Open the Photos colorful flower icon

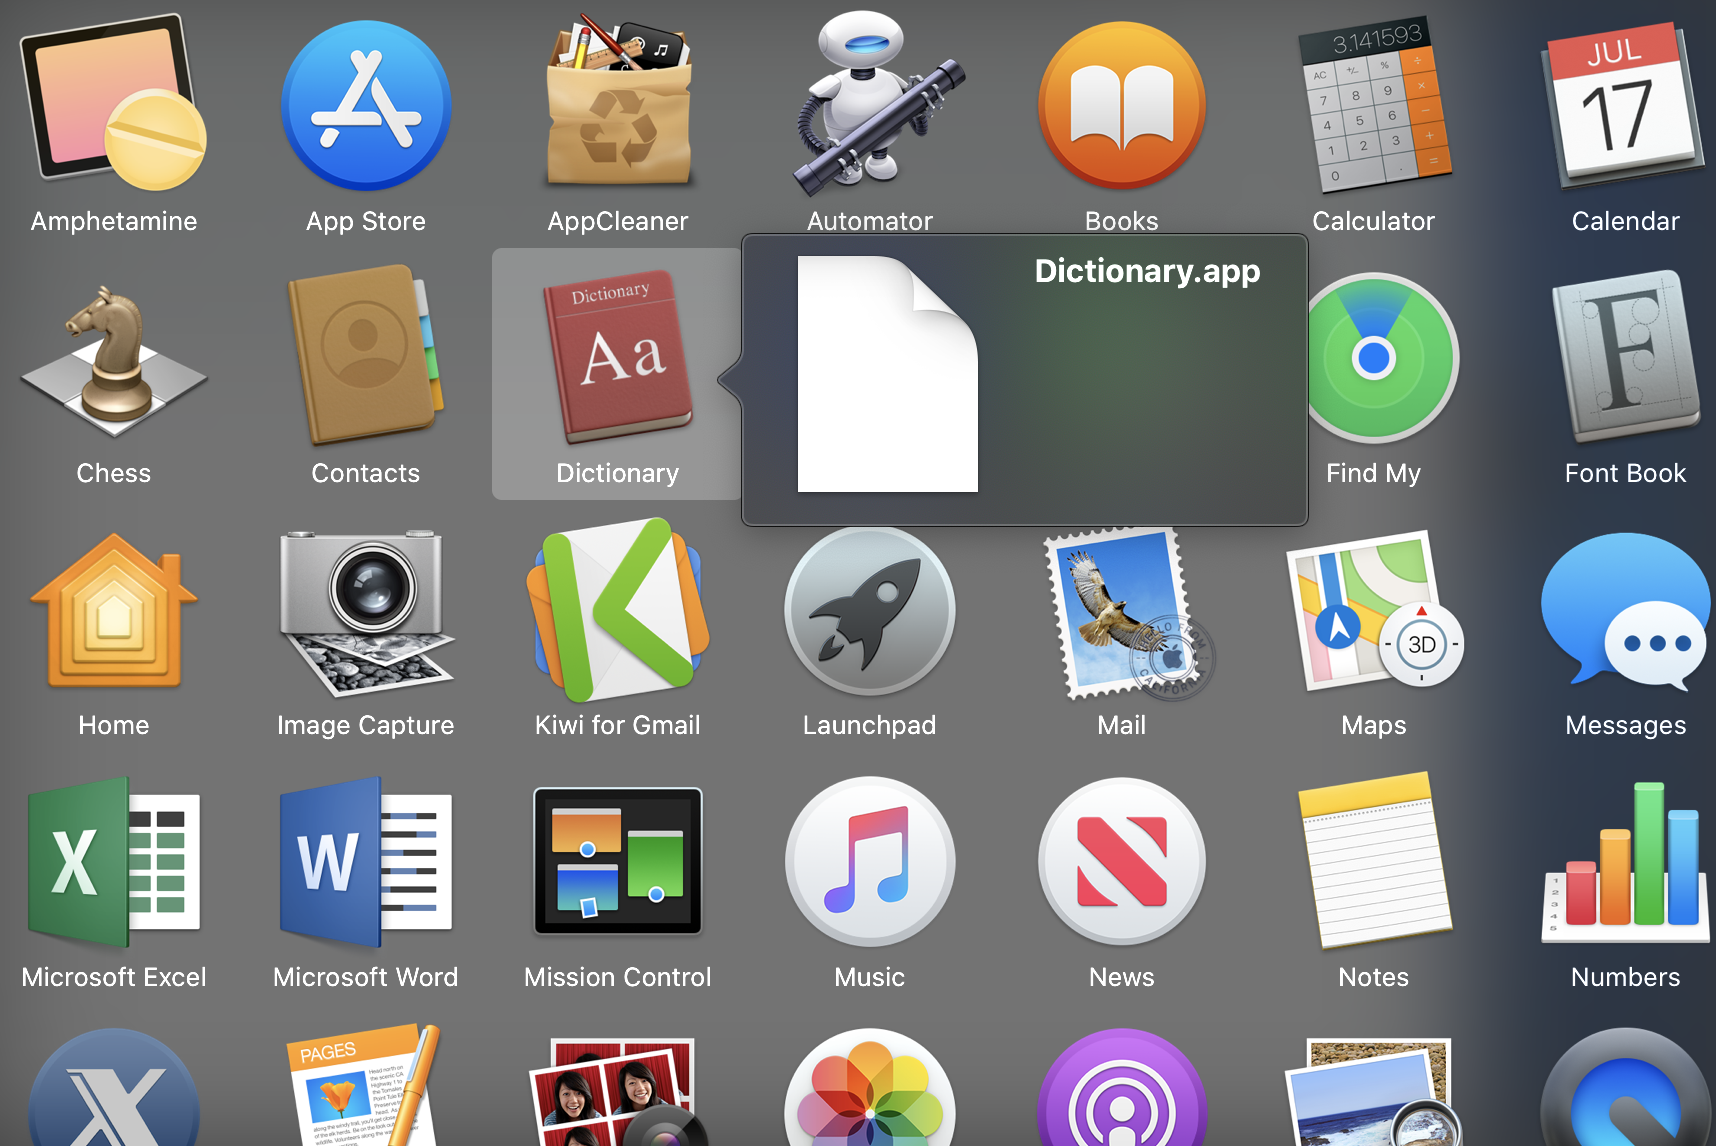pos(870,1088)
